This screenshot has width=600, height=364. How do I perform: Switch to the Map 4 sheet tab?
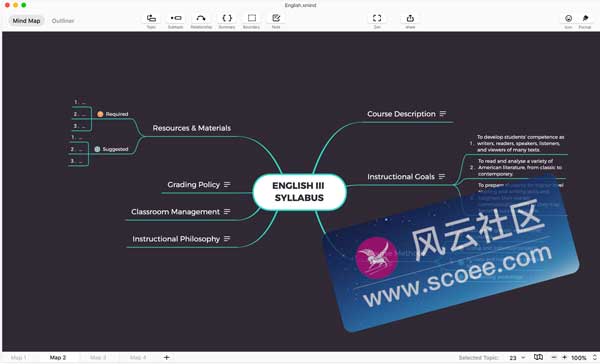[x=138, y=357]
